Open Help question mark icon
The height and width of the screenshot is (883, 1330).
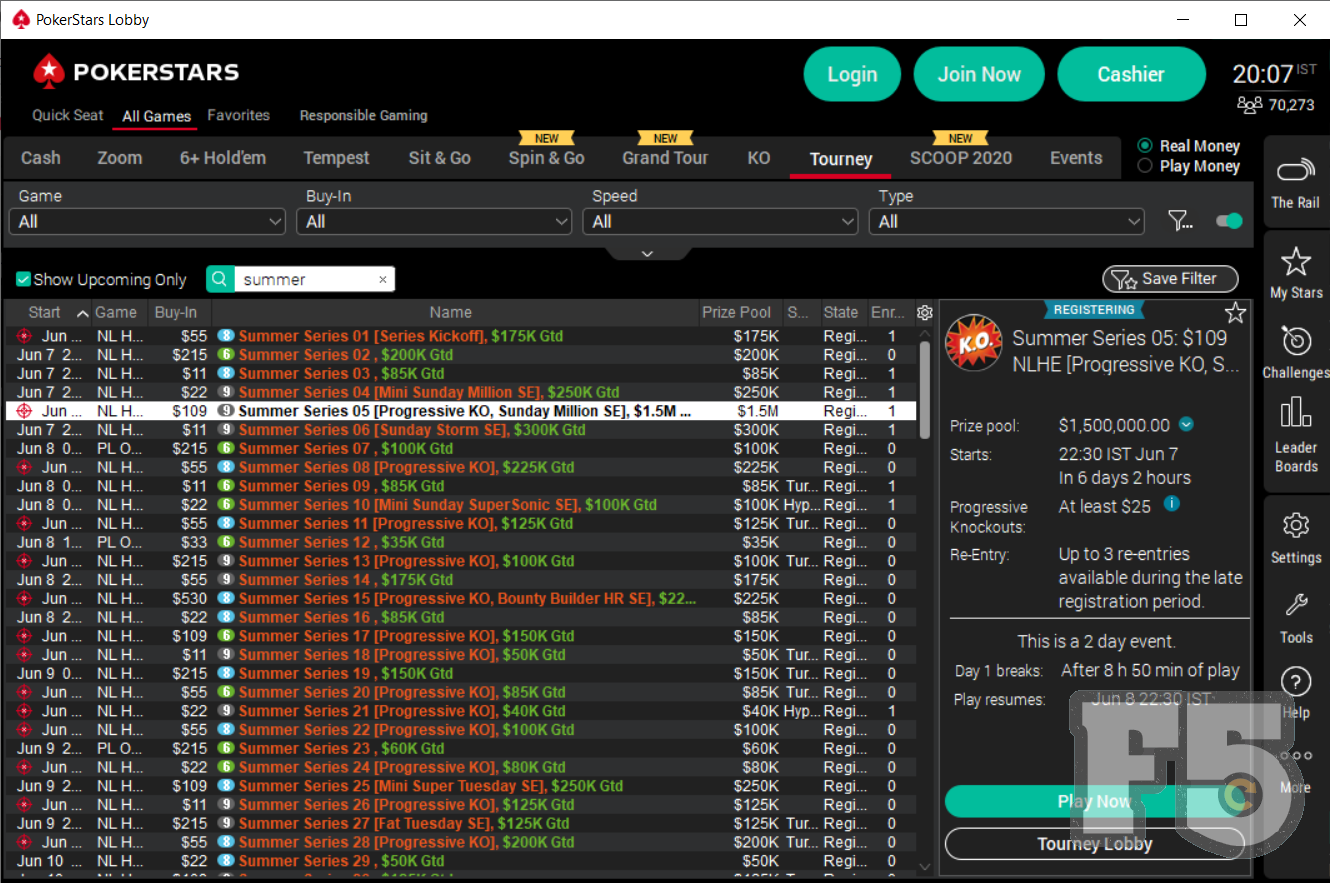(x=1296, y=682)
